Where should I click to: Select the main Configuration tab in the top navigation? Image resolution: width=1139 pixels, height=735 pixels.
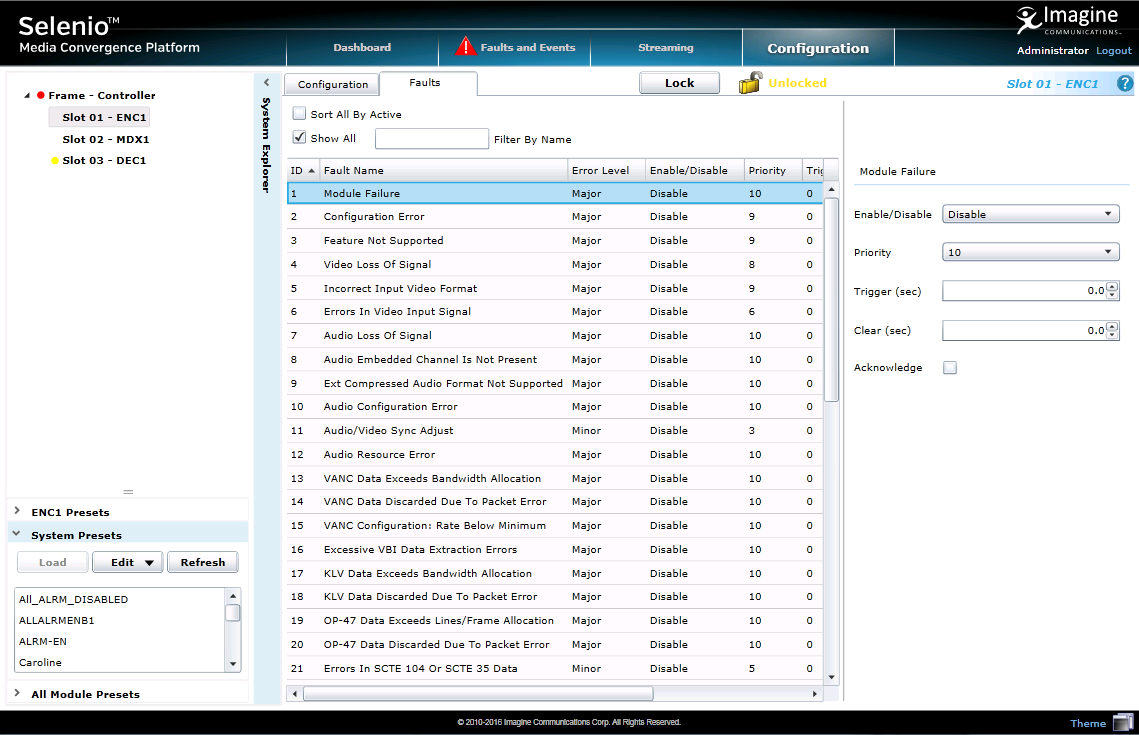(818, 48)
